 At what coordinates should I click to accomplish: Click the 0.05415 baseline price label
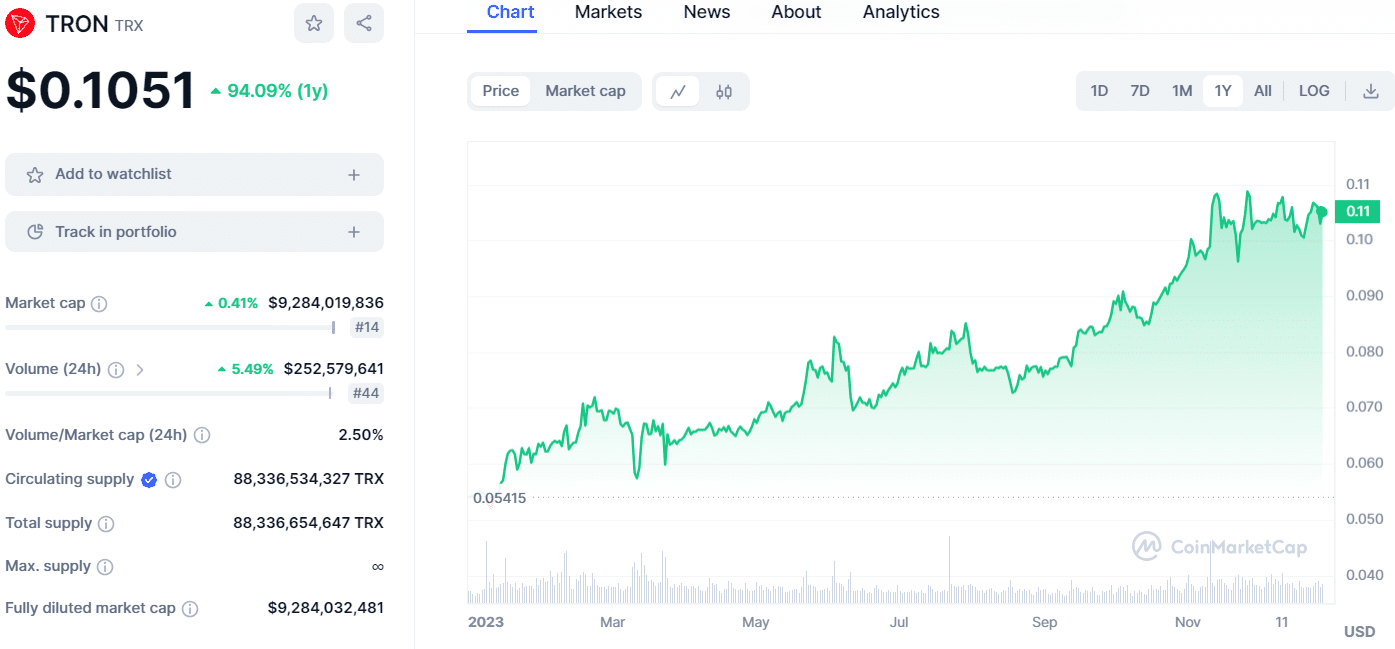point(500,498)
